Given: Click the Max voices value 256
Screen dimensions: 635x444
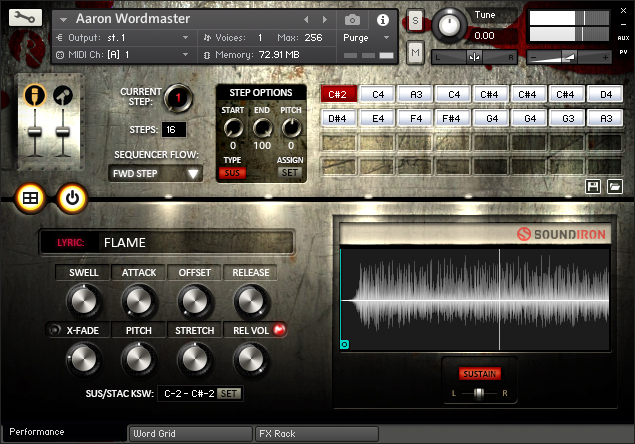Looking at the screenshot, I should tap(313, 38).
